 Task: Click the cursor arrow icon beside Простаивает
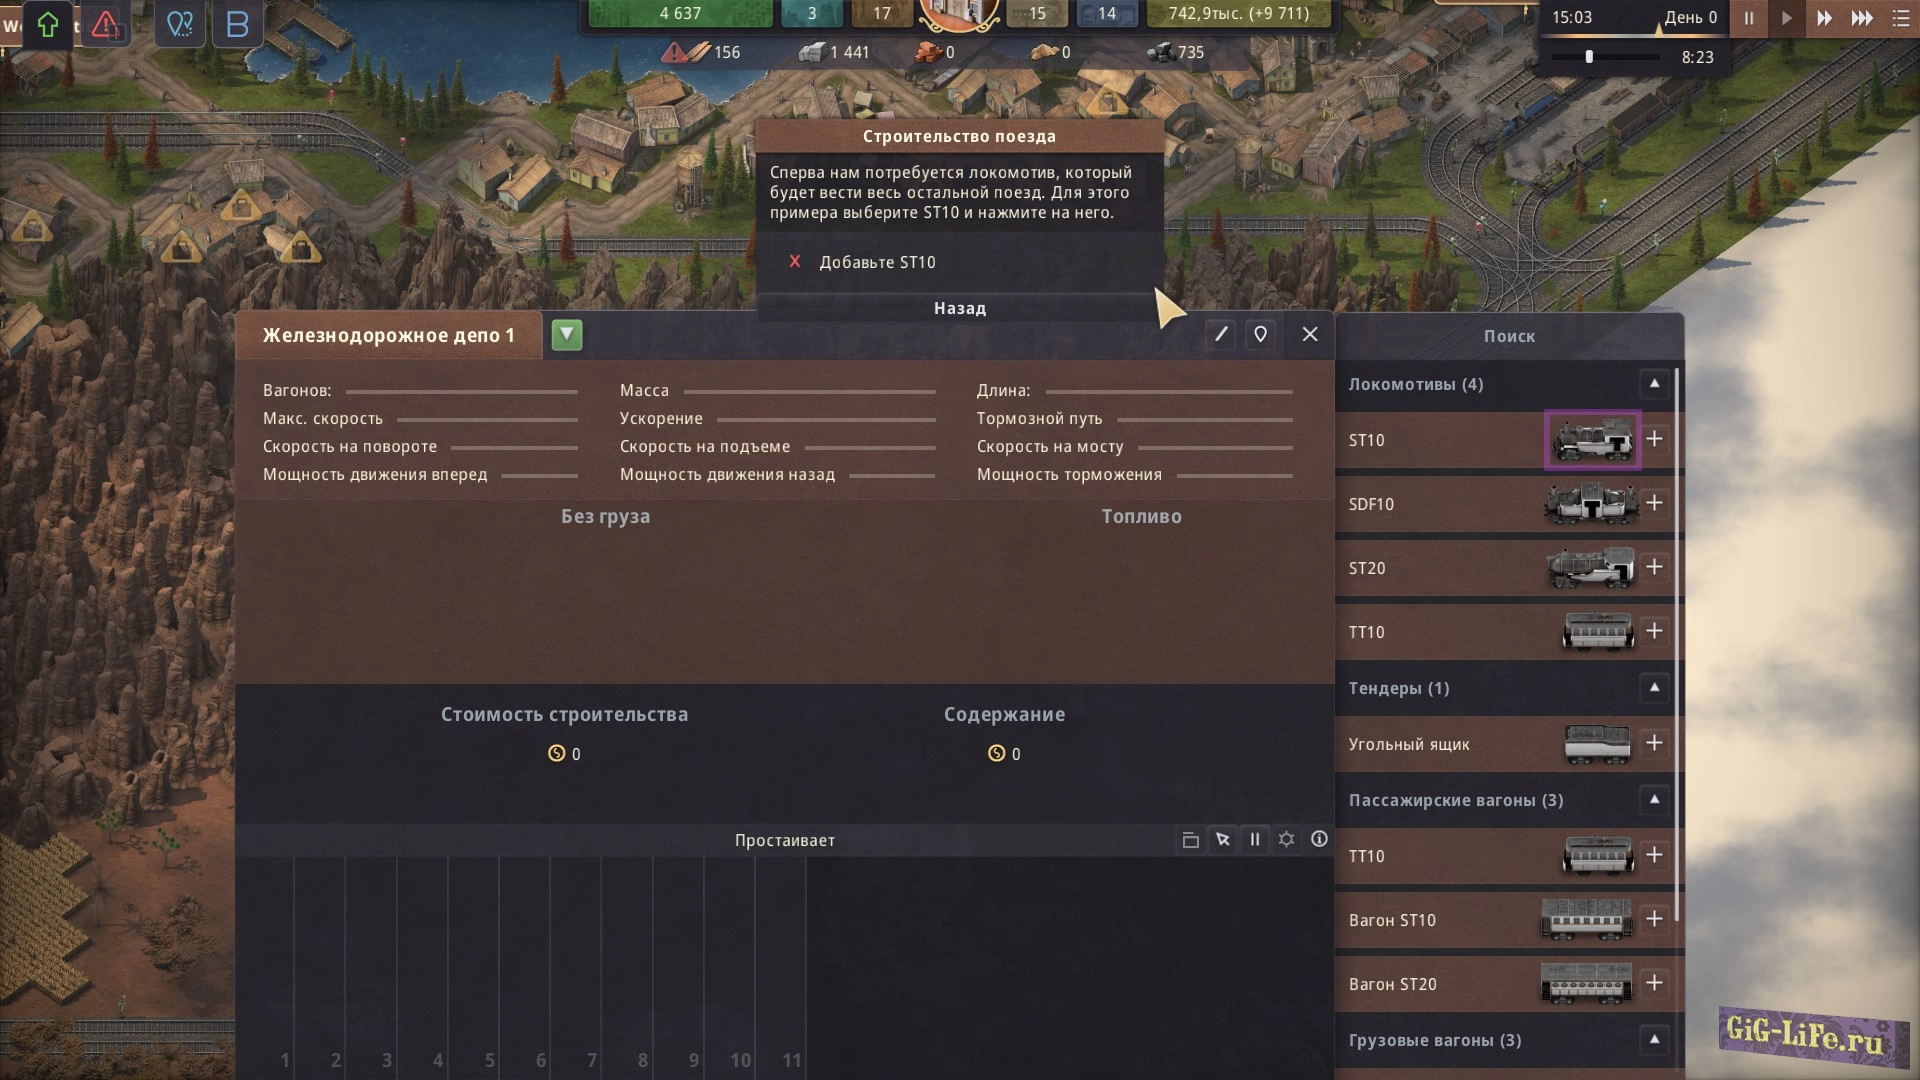(x=1222, y=840)
